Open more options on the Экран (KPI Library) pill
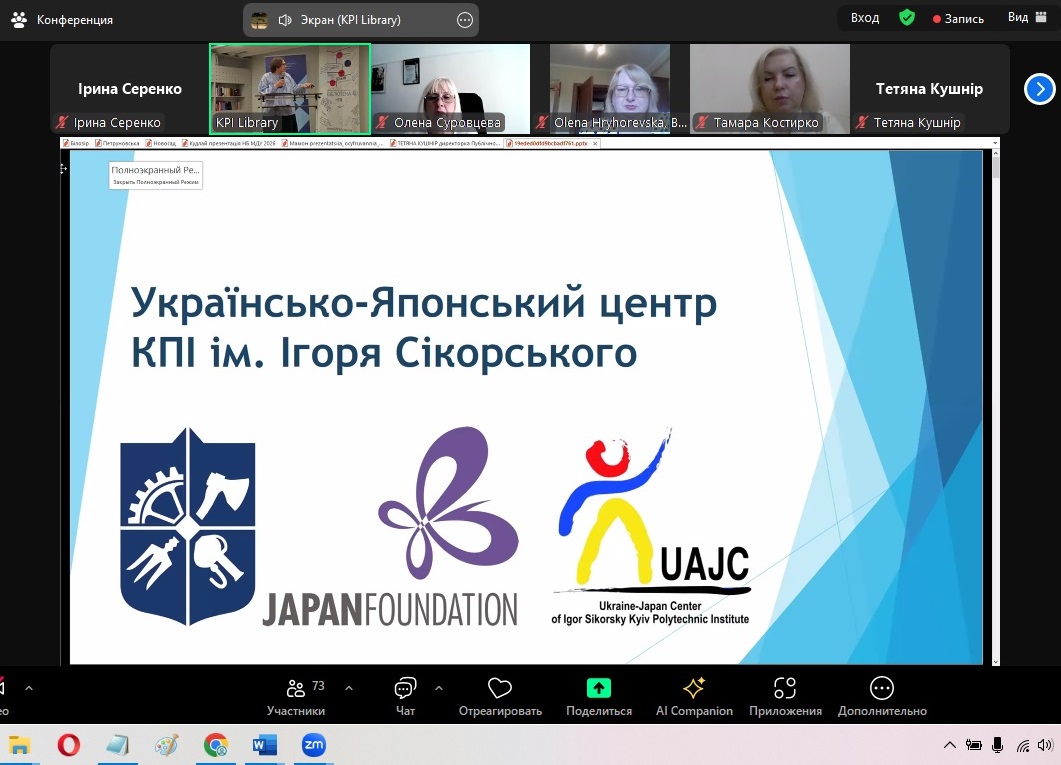The width and height of the screenshot is (1061, 765). (465, 20)
